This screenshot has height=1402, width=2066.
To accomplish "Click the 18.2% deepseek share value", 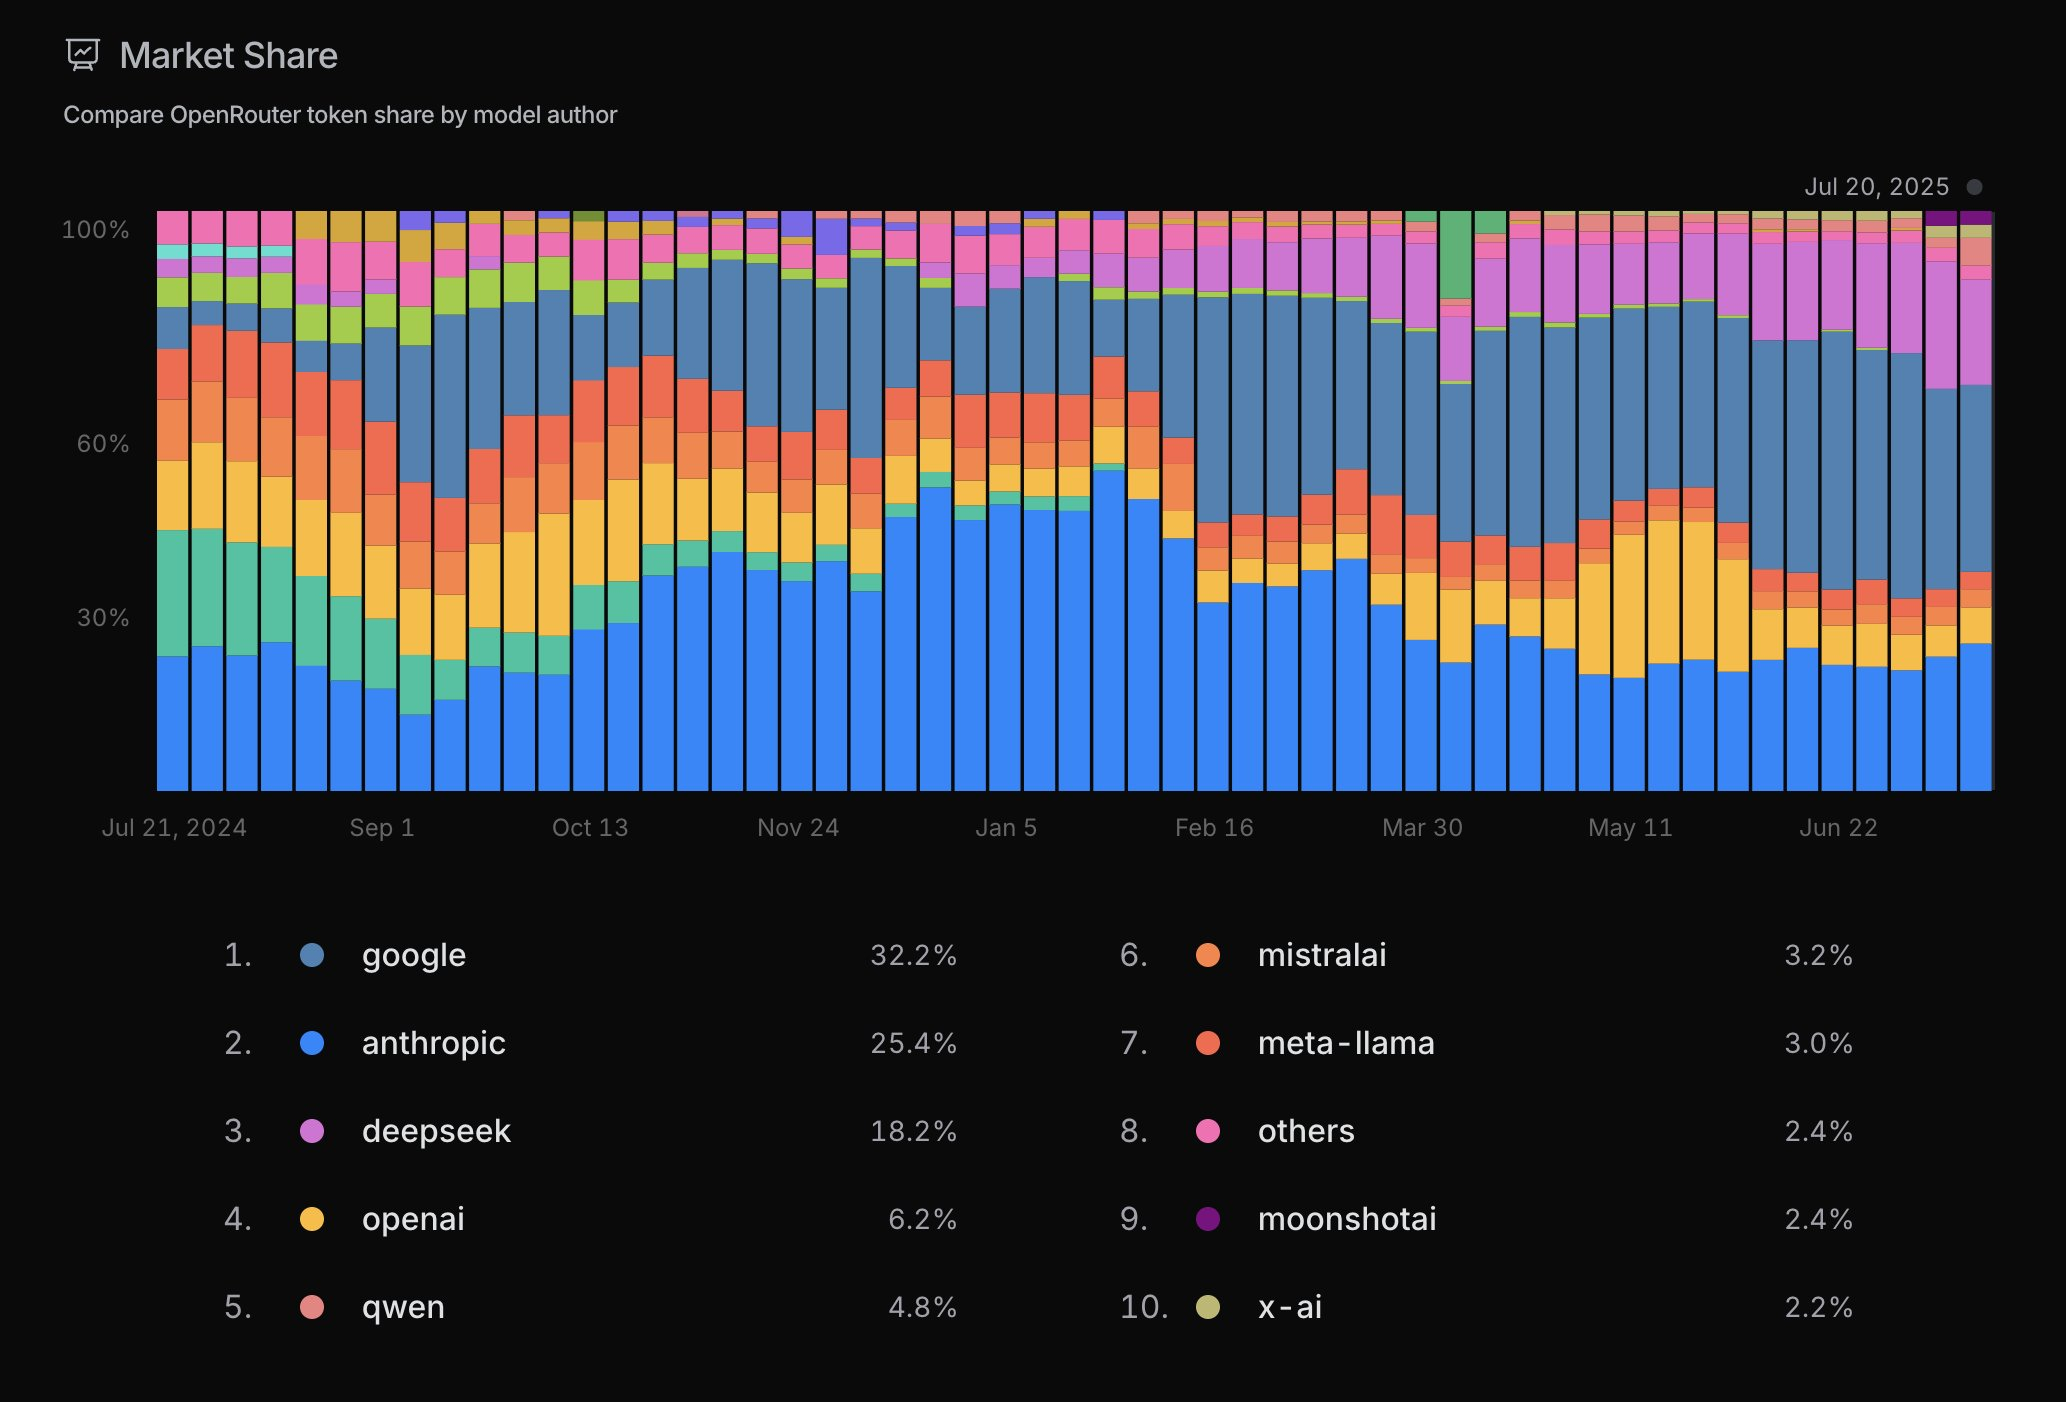I will click(913, 1131).
